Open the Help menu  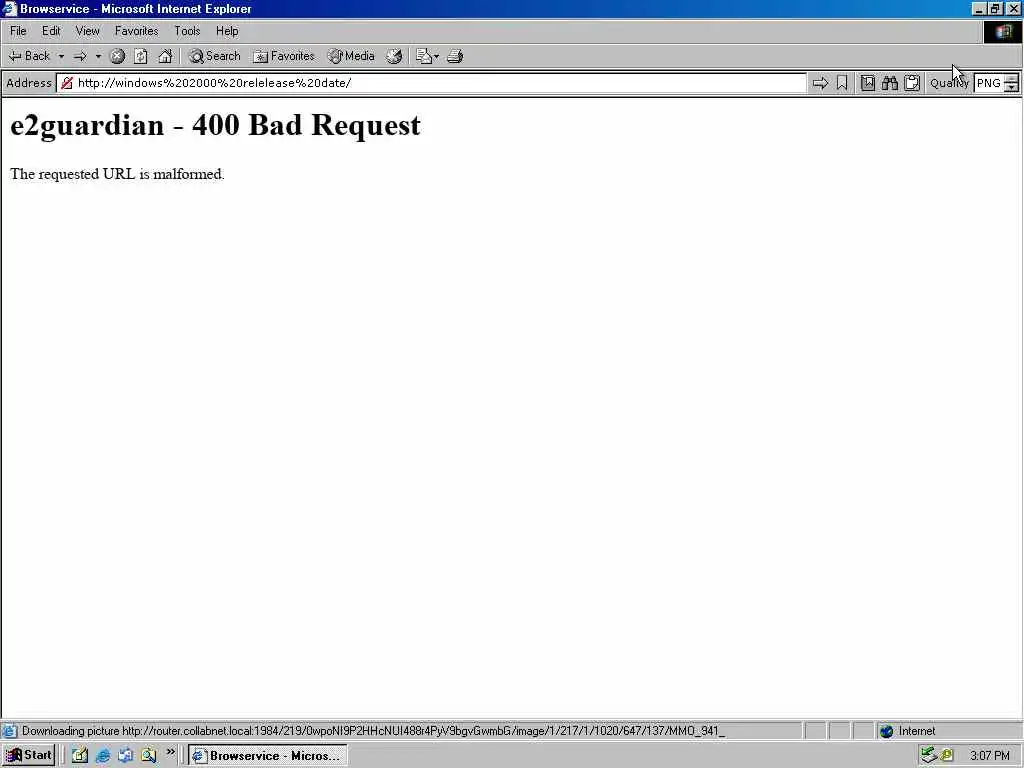[x=227, y=31]
